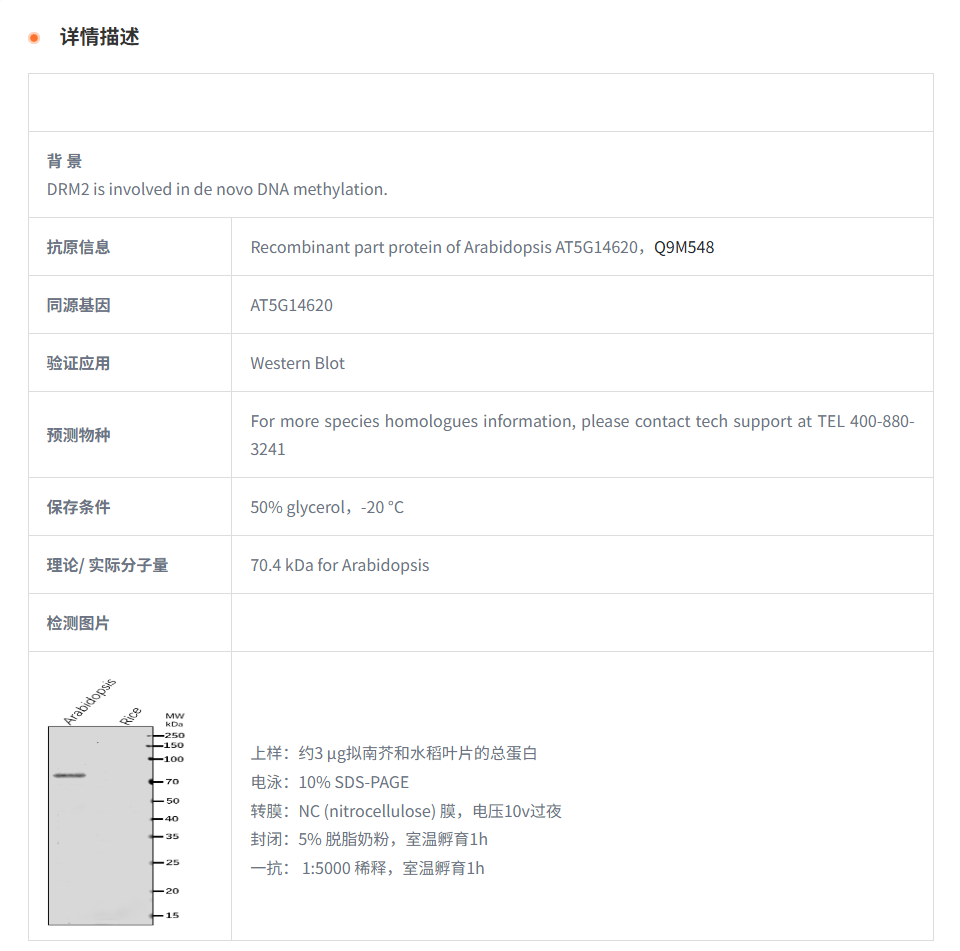Click the Western Blot application entry

pyautogui.click(x=297, y=363)
